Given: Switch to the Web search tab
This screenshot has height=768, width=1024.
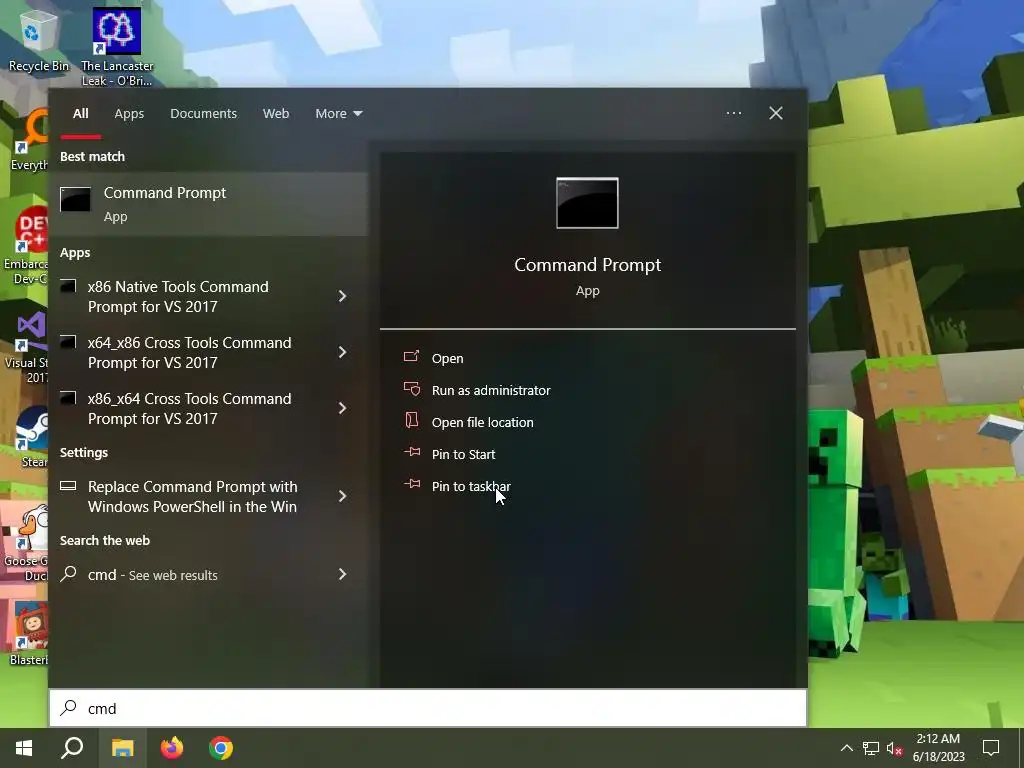Looking at the screenshot, I should pyautogui.click(x=276, y=114).
